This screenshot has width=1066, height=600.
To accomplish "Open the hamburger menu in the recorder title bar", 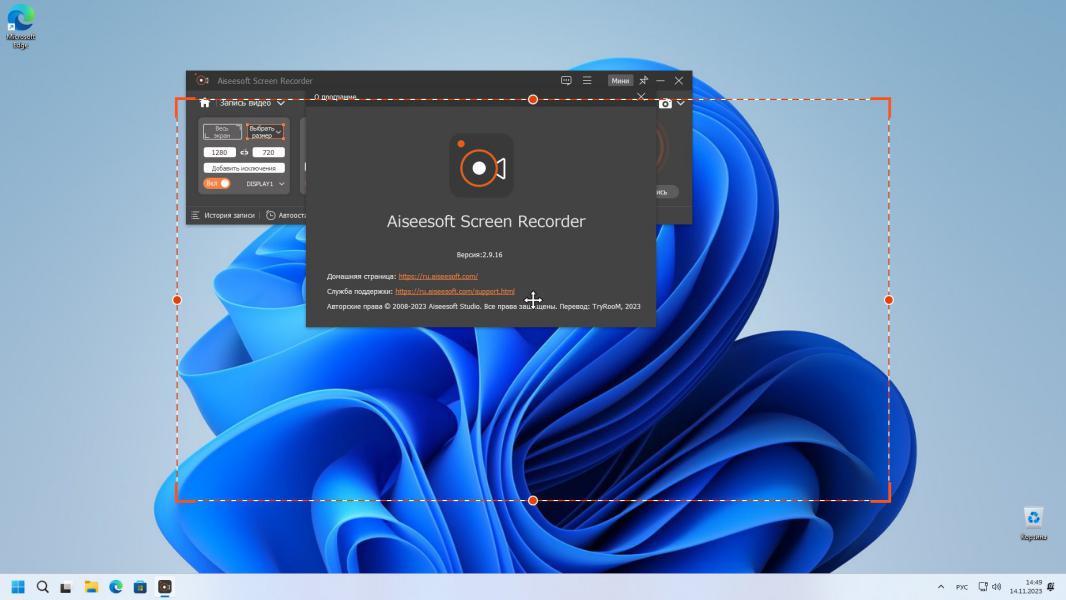I will coord(587,80).
